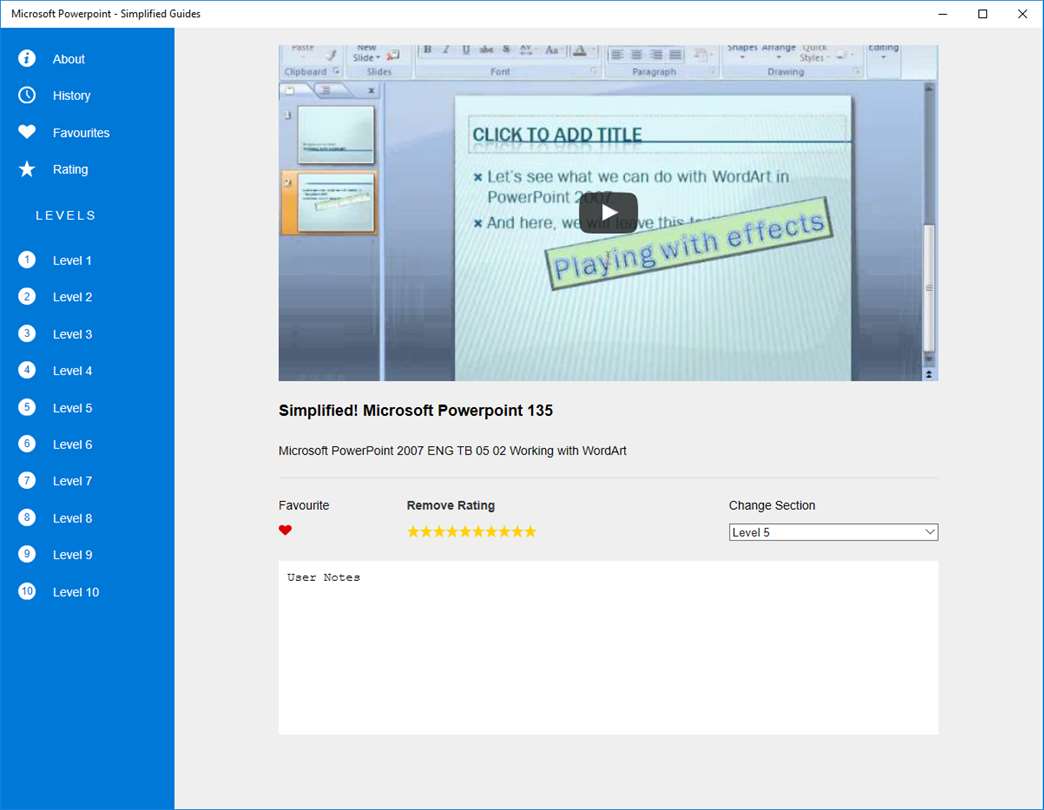The height and width of the screenshot is (810, 1044).
Task: Click the About info icon
Action: 27,59
